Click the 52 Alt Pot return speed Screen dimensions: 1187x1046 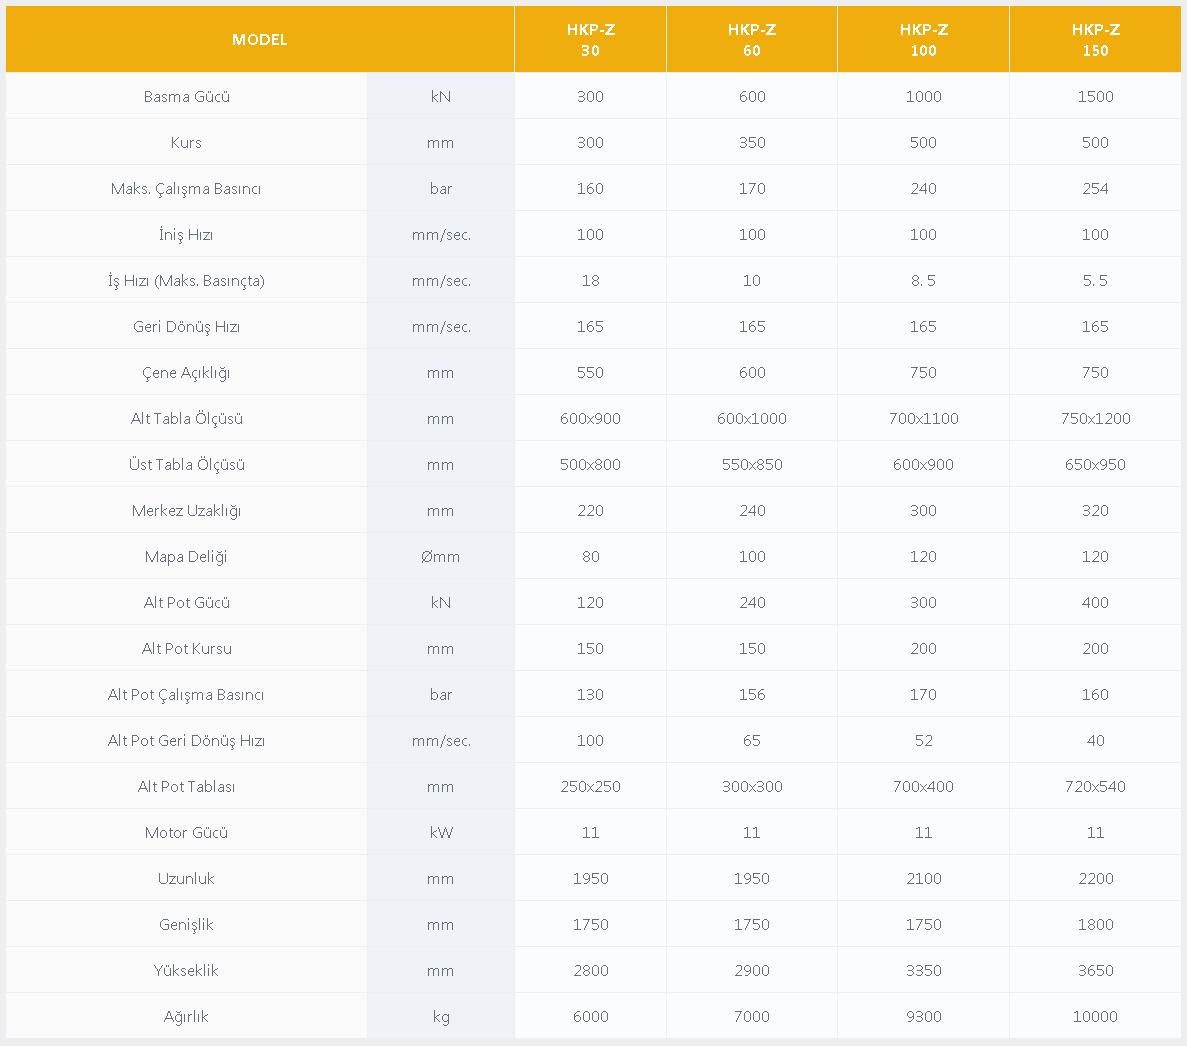tap(924, 740)
